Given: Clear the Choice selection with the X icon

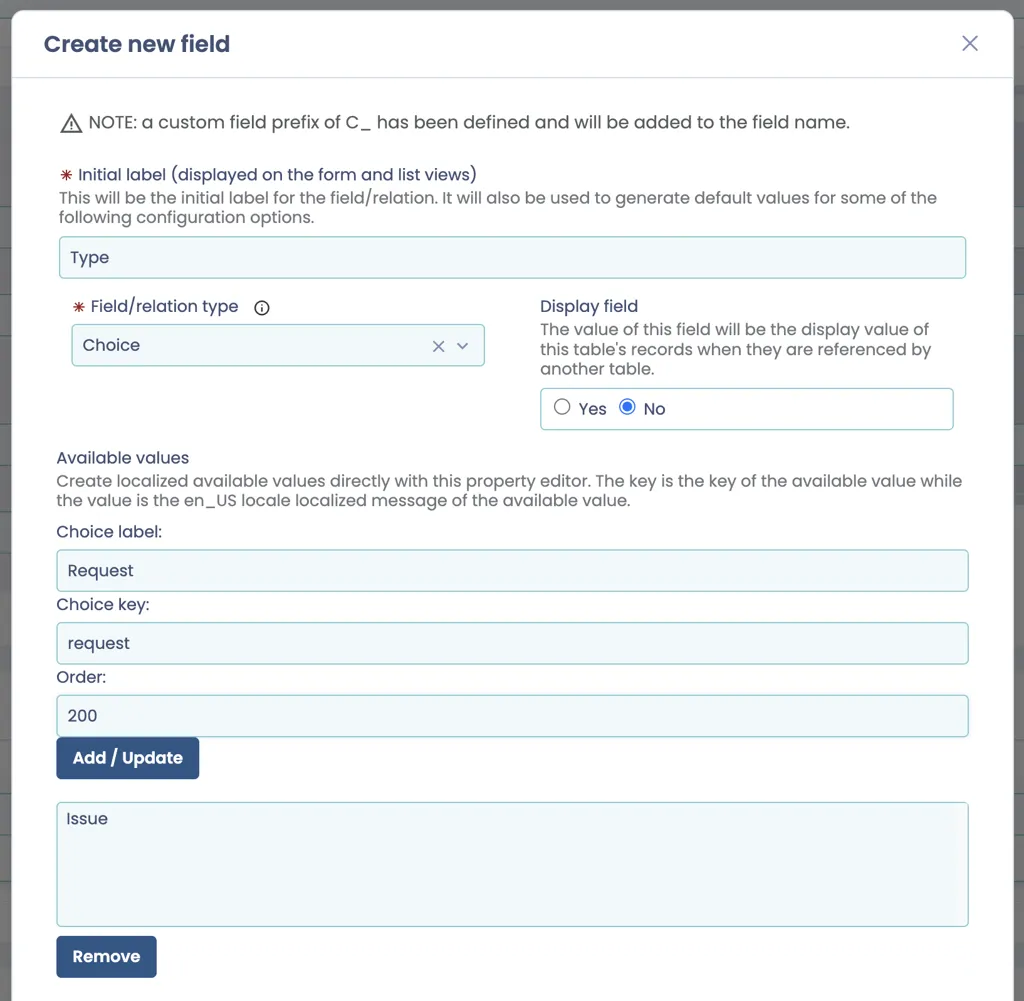Looking at the screenshot, I should 438,346.
